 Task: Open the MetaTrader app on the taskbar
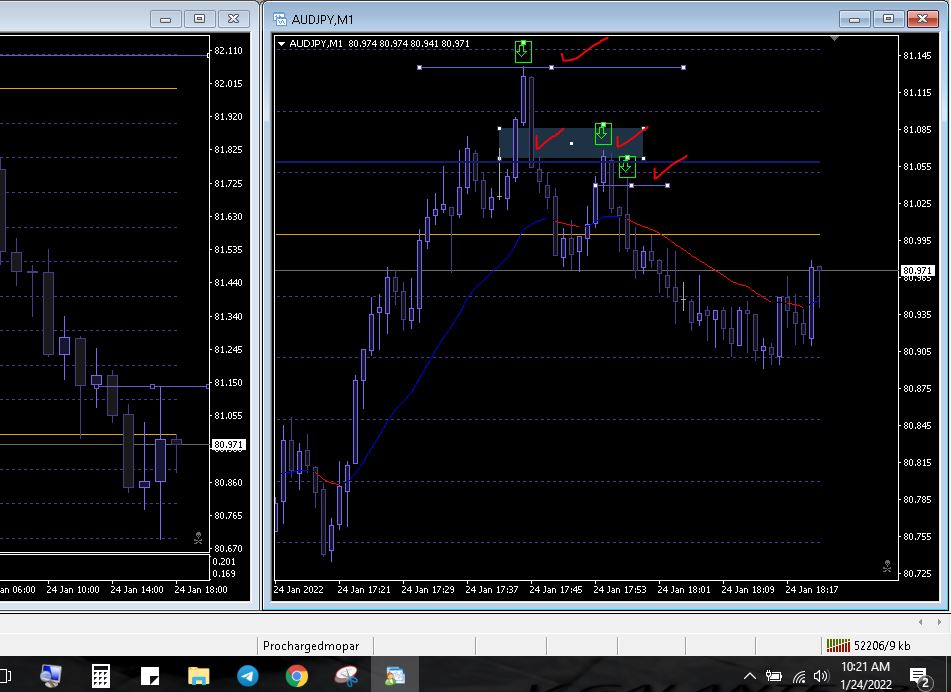tap(394, 676)
